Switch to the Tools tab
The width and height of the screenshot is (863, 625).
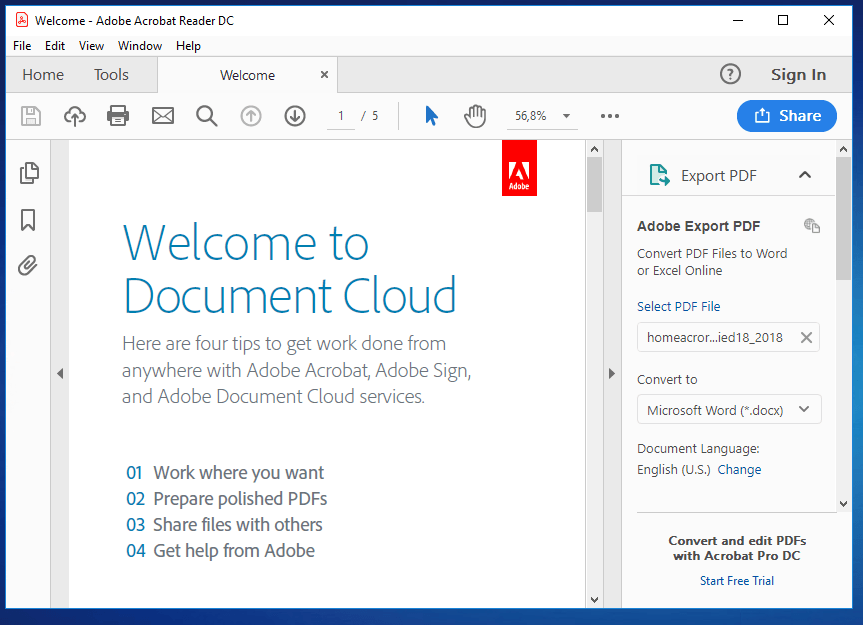tap(111, 75)
